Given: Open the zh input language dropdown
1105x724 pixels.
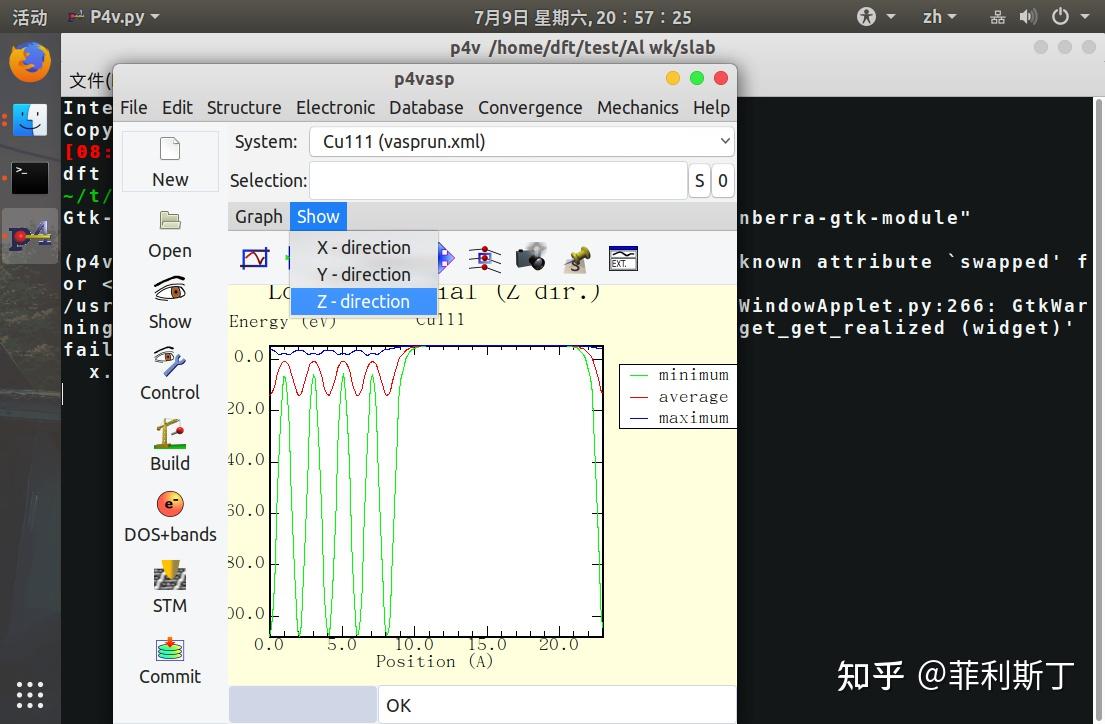Looking at the screenshot, I should (939, 16).
